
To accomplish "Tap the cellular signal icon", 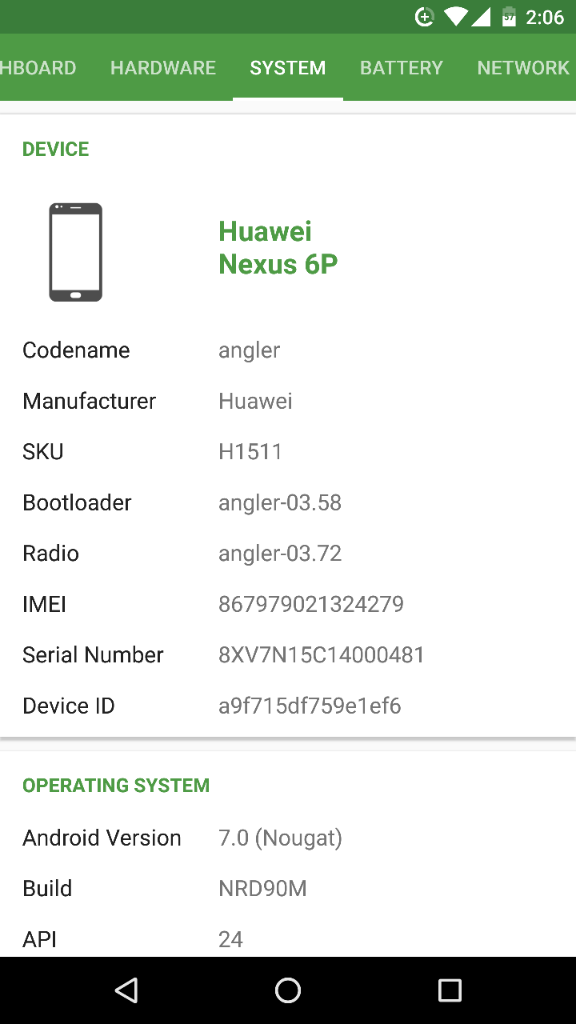I will pos(481,17).
